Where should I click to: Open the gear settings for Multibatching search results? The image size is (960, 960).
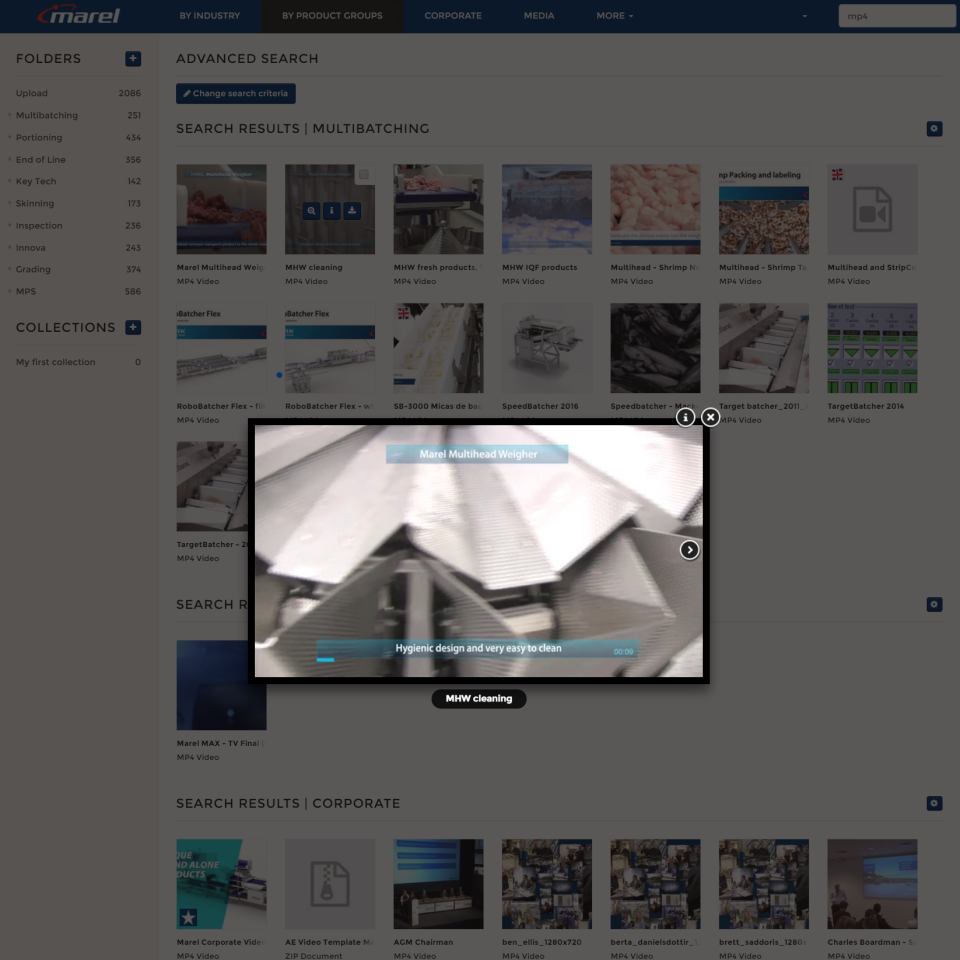coord(934,129)
